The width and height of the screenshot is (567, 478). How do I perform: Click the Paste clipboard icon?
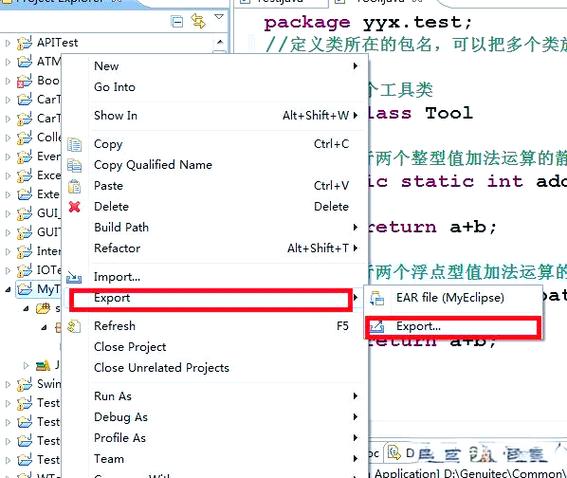click(74, 187)
